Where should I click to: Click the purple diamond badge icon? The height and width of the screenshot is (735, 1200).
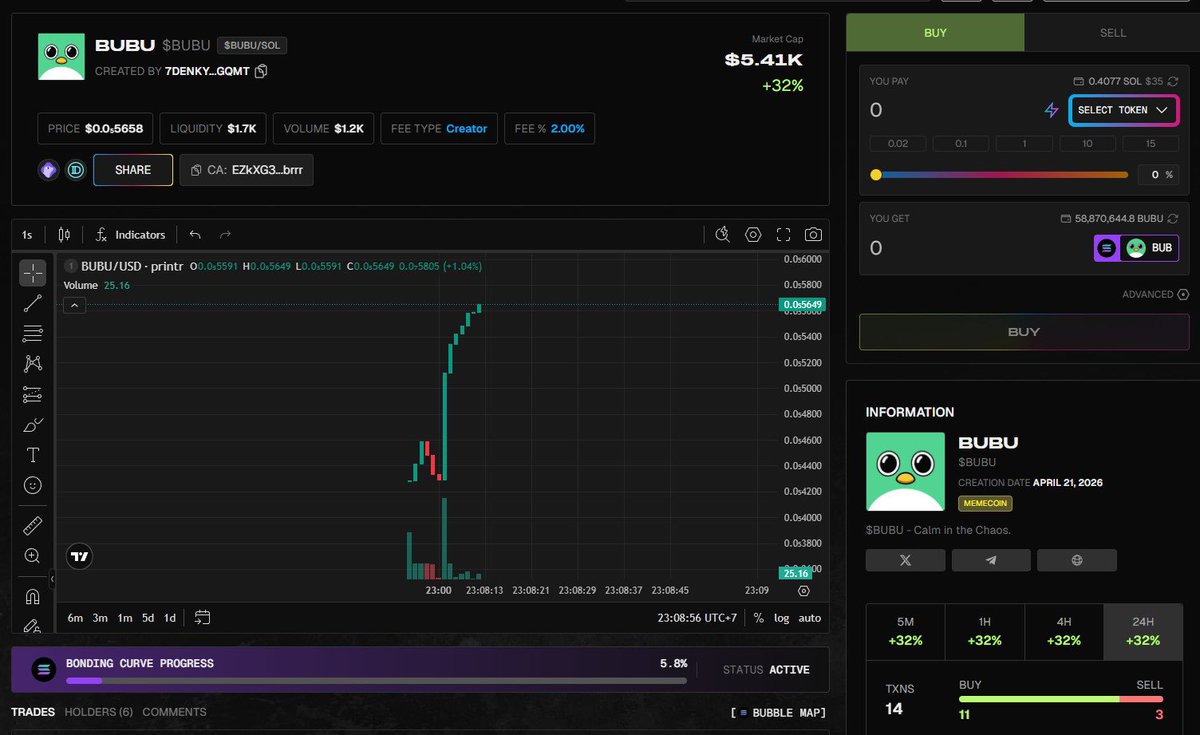pyautogui.click(x=48, y=170)
